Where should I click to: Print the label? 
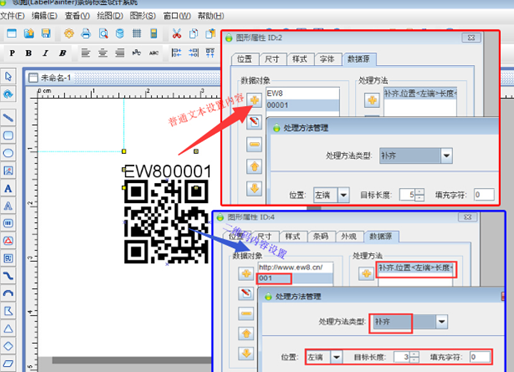[x=86, y=33]
